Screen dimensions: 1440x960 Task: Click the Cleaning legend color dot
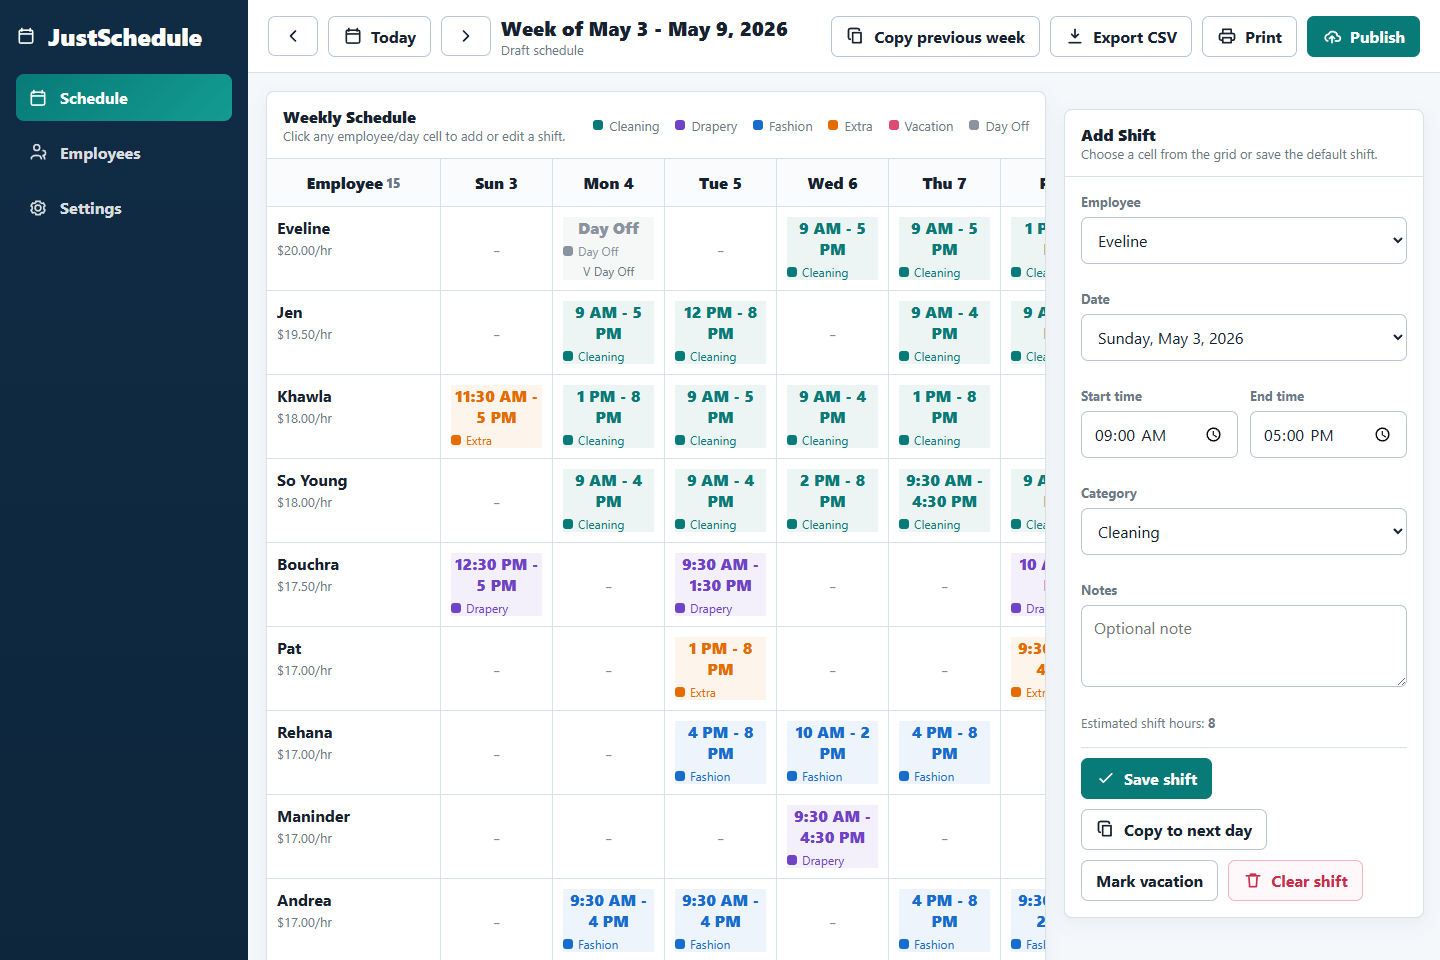[598, 126]
